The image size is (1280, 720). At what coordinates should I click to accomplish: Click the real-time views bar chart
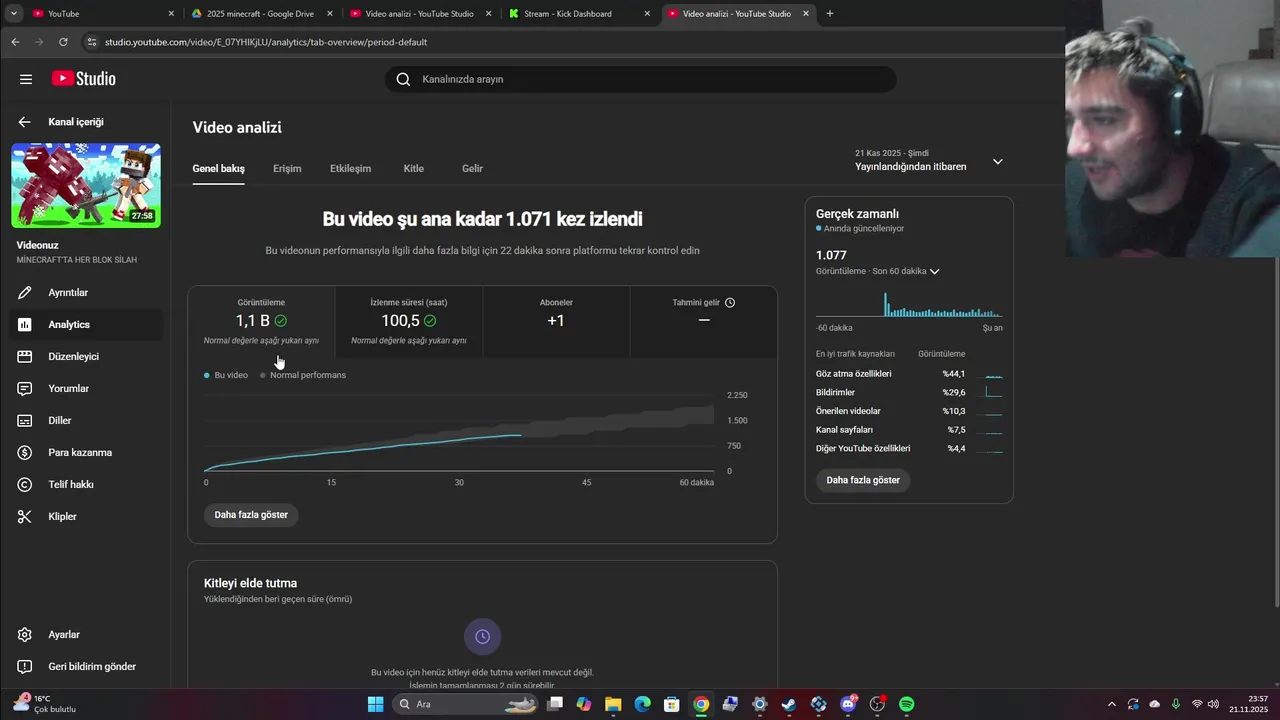point(909,304)
